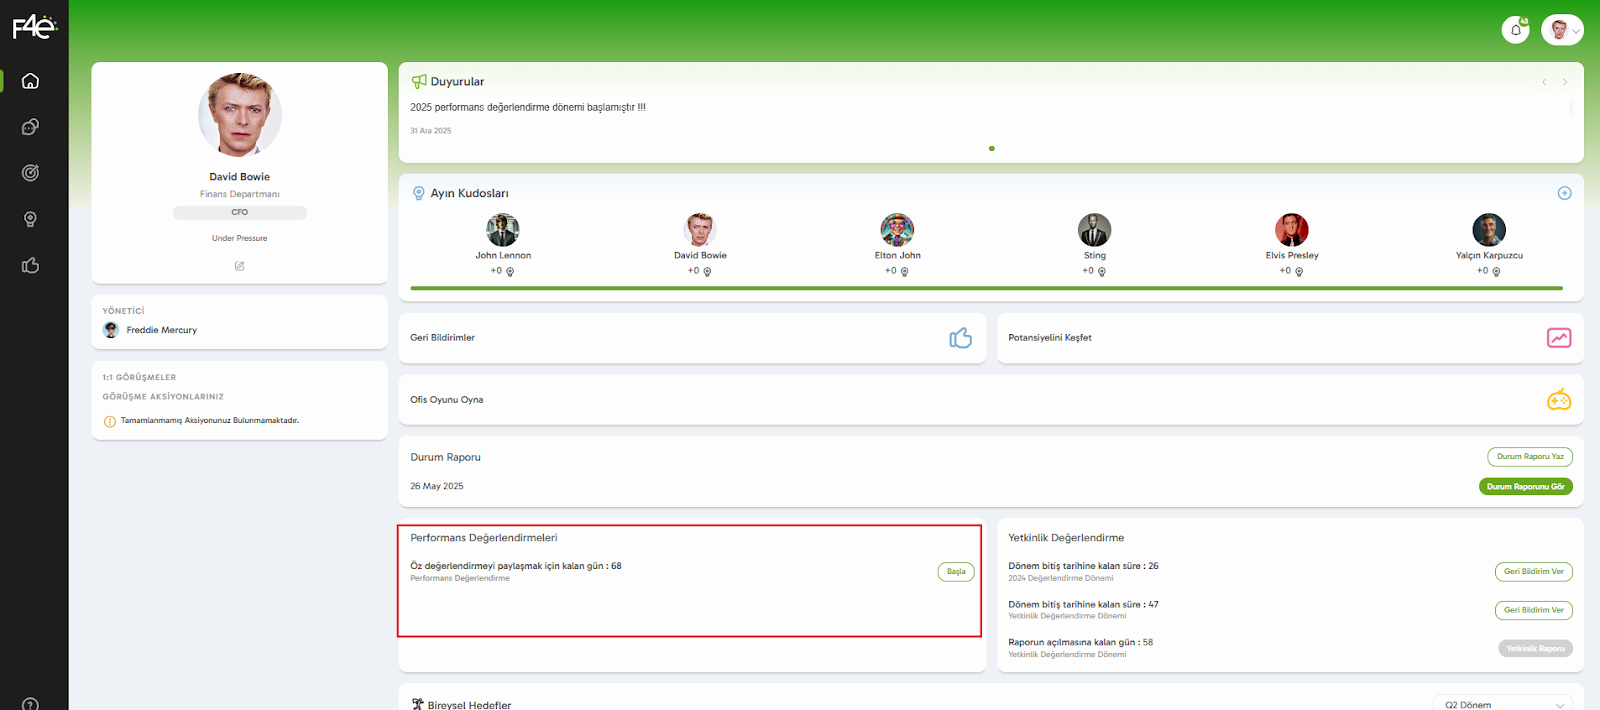Click the Potansiyelini Keşfet chart icon
Viewport: 1600px width, 710px height.
tap(1558, 338)
